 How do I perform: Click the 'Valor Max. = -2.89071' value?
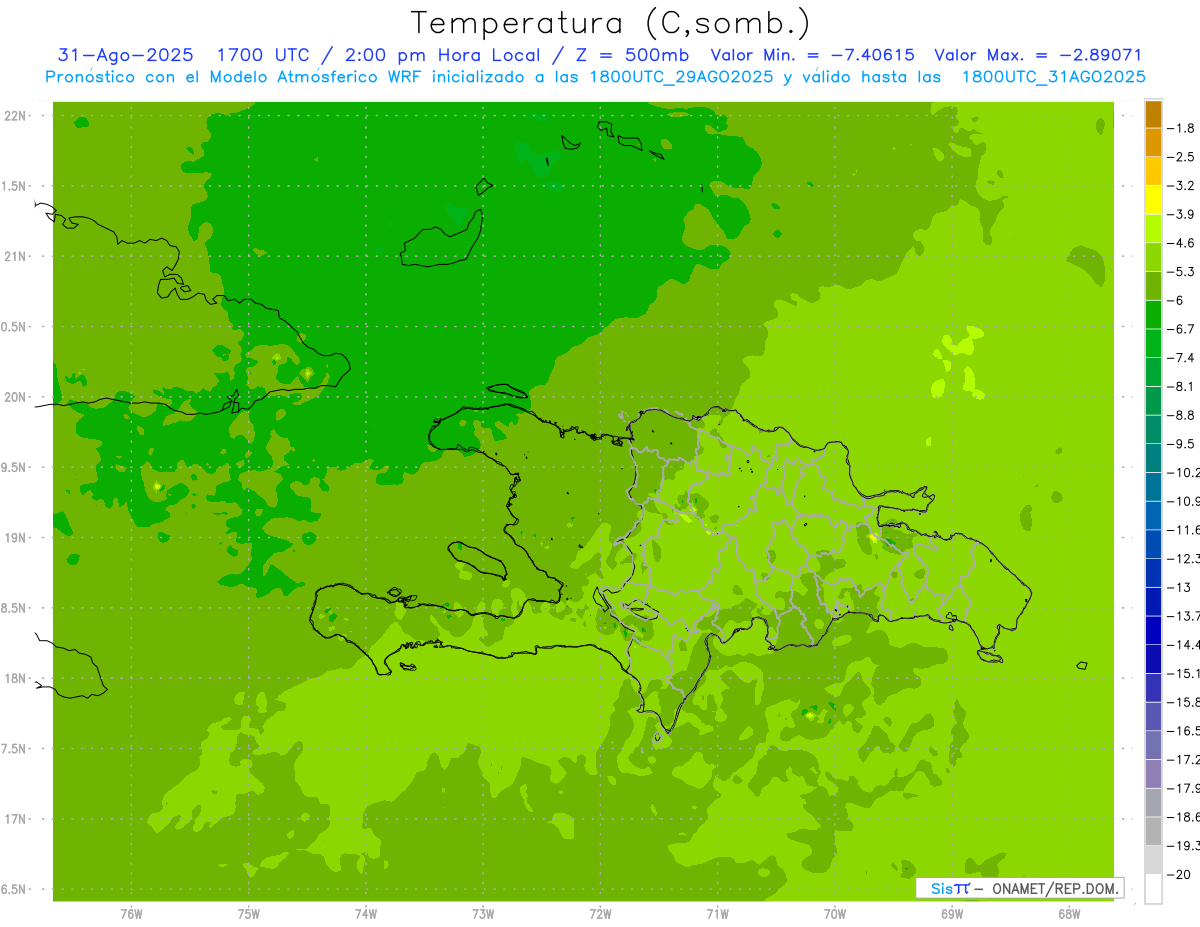tap(1038, 55)
